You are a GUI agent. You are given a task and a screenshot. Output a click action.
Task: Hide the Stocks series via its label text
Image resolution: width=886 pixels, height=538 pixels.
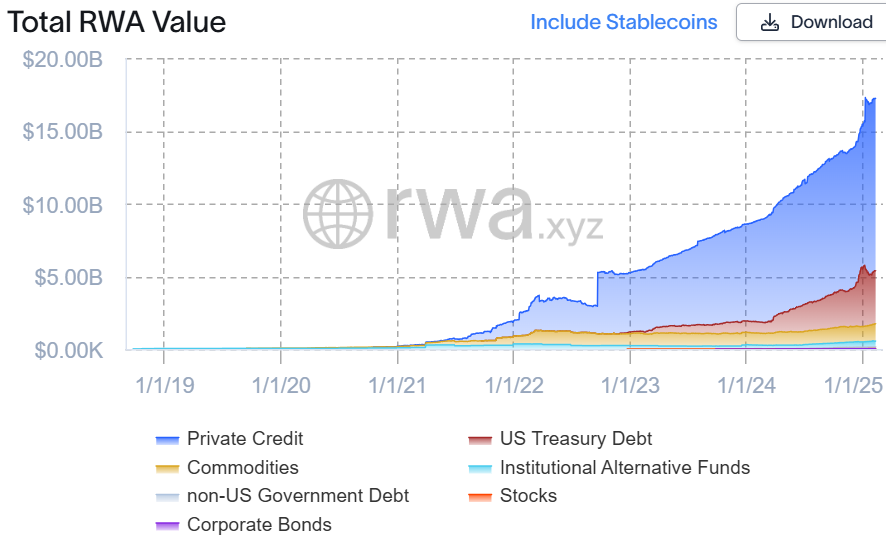pos(528,496)
